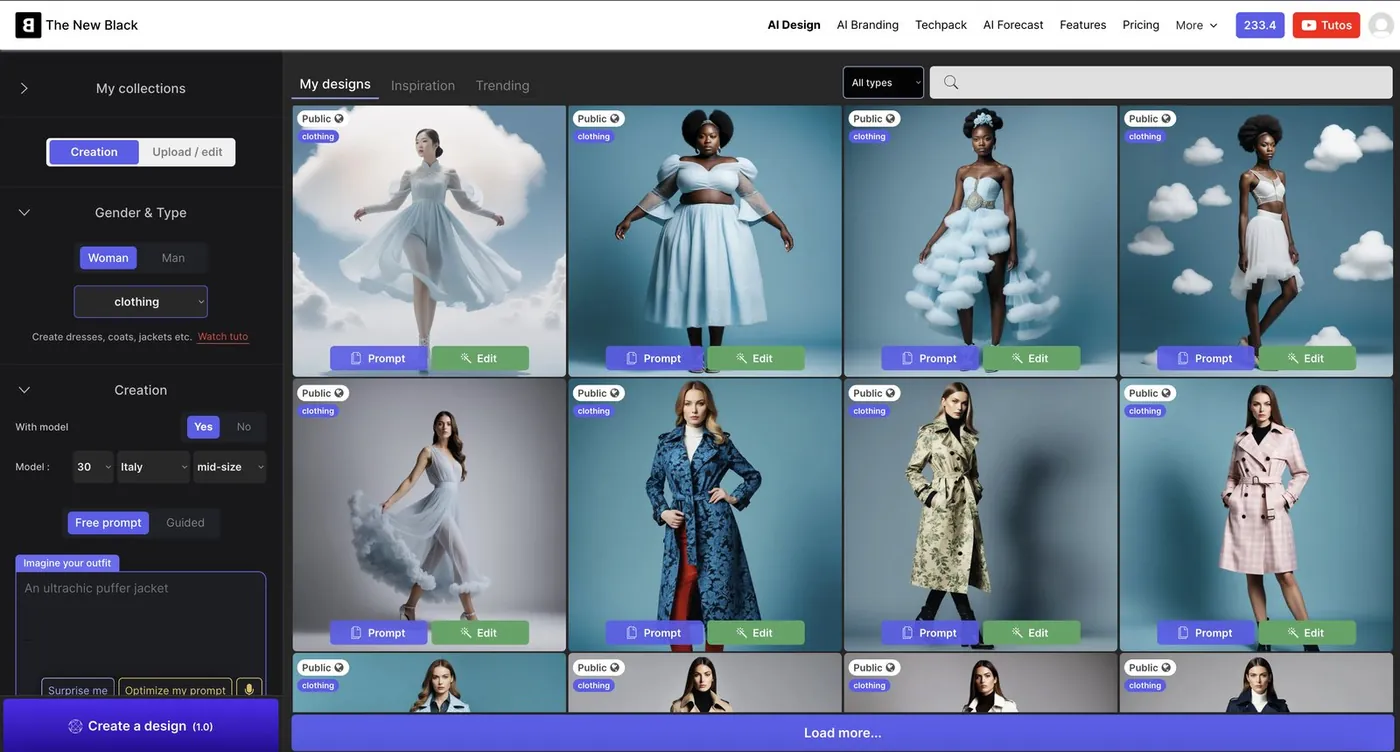Follow the Watch tuto link
Viewport: 1400px width, 752px height.
pos(223,337)
